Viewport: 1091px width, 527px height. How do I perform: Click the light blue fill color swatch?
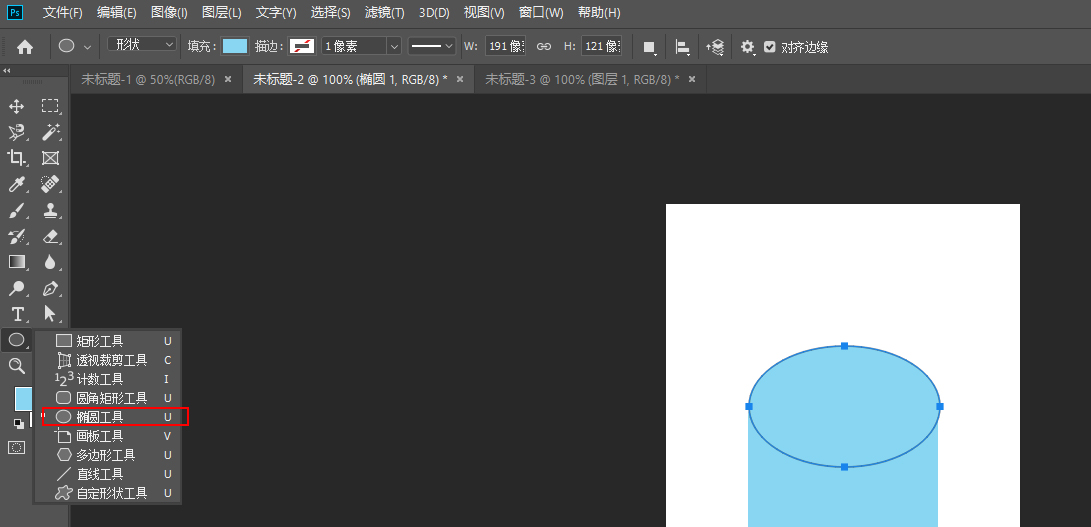pos(235,46)
